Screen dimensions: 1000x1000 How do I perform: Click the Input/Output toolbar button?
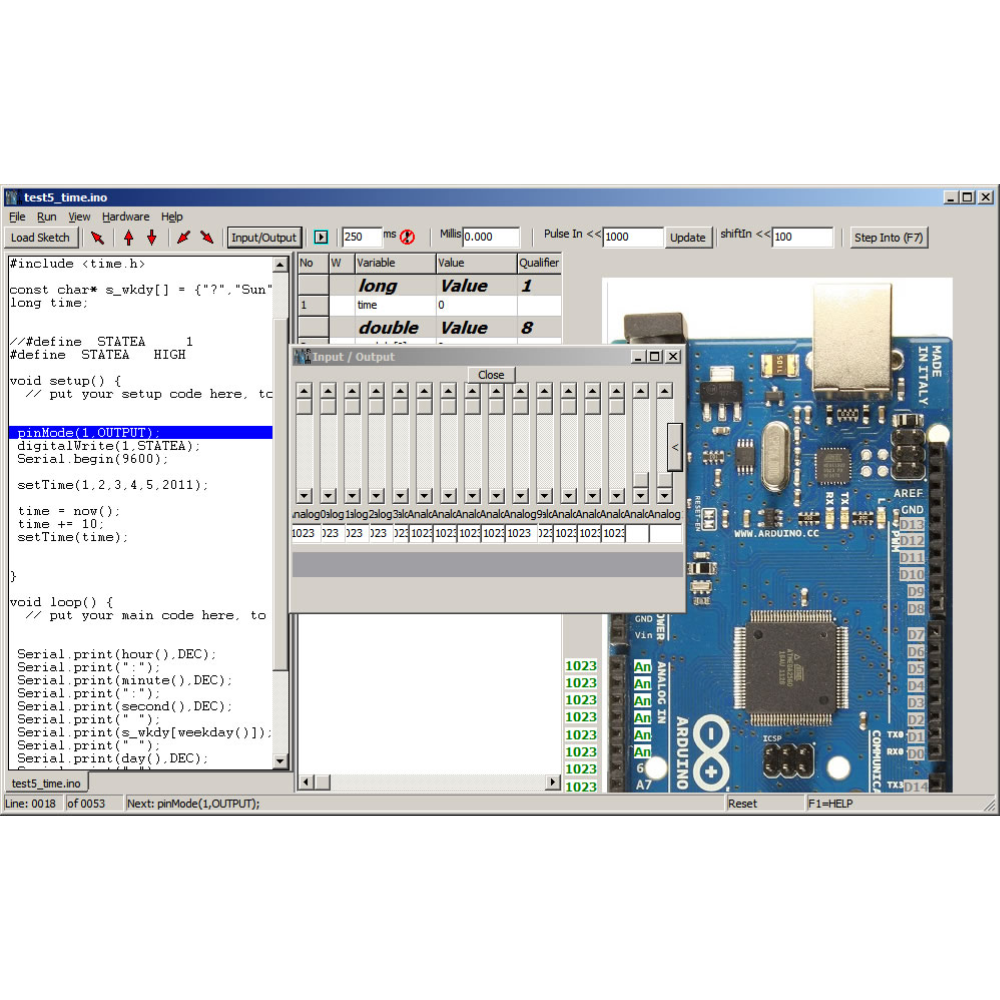coord(264,238)
